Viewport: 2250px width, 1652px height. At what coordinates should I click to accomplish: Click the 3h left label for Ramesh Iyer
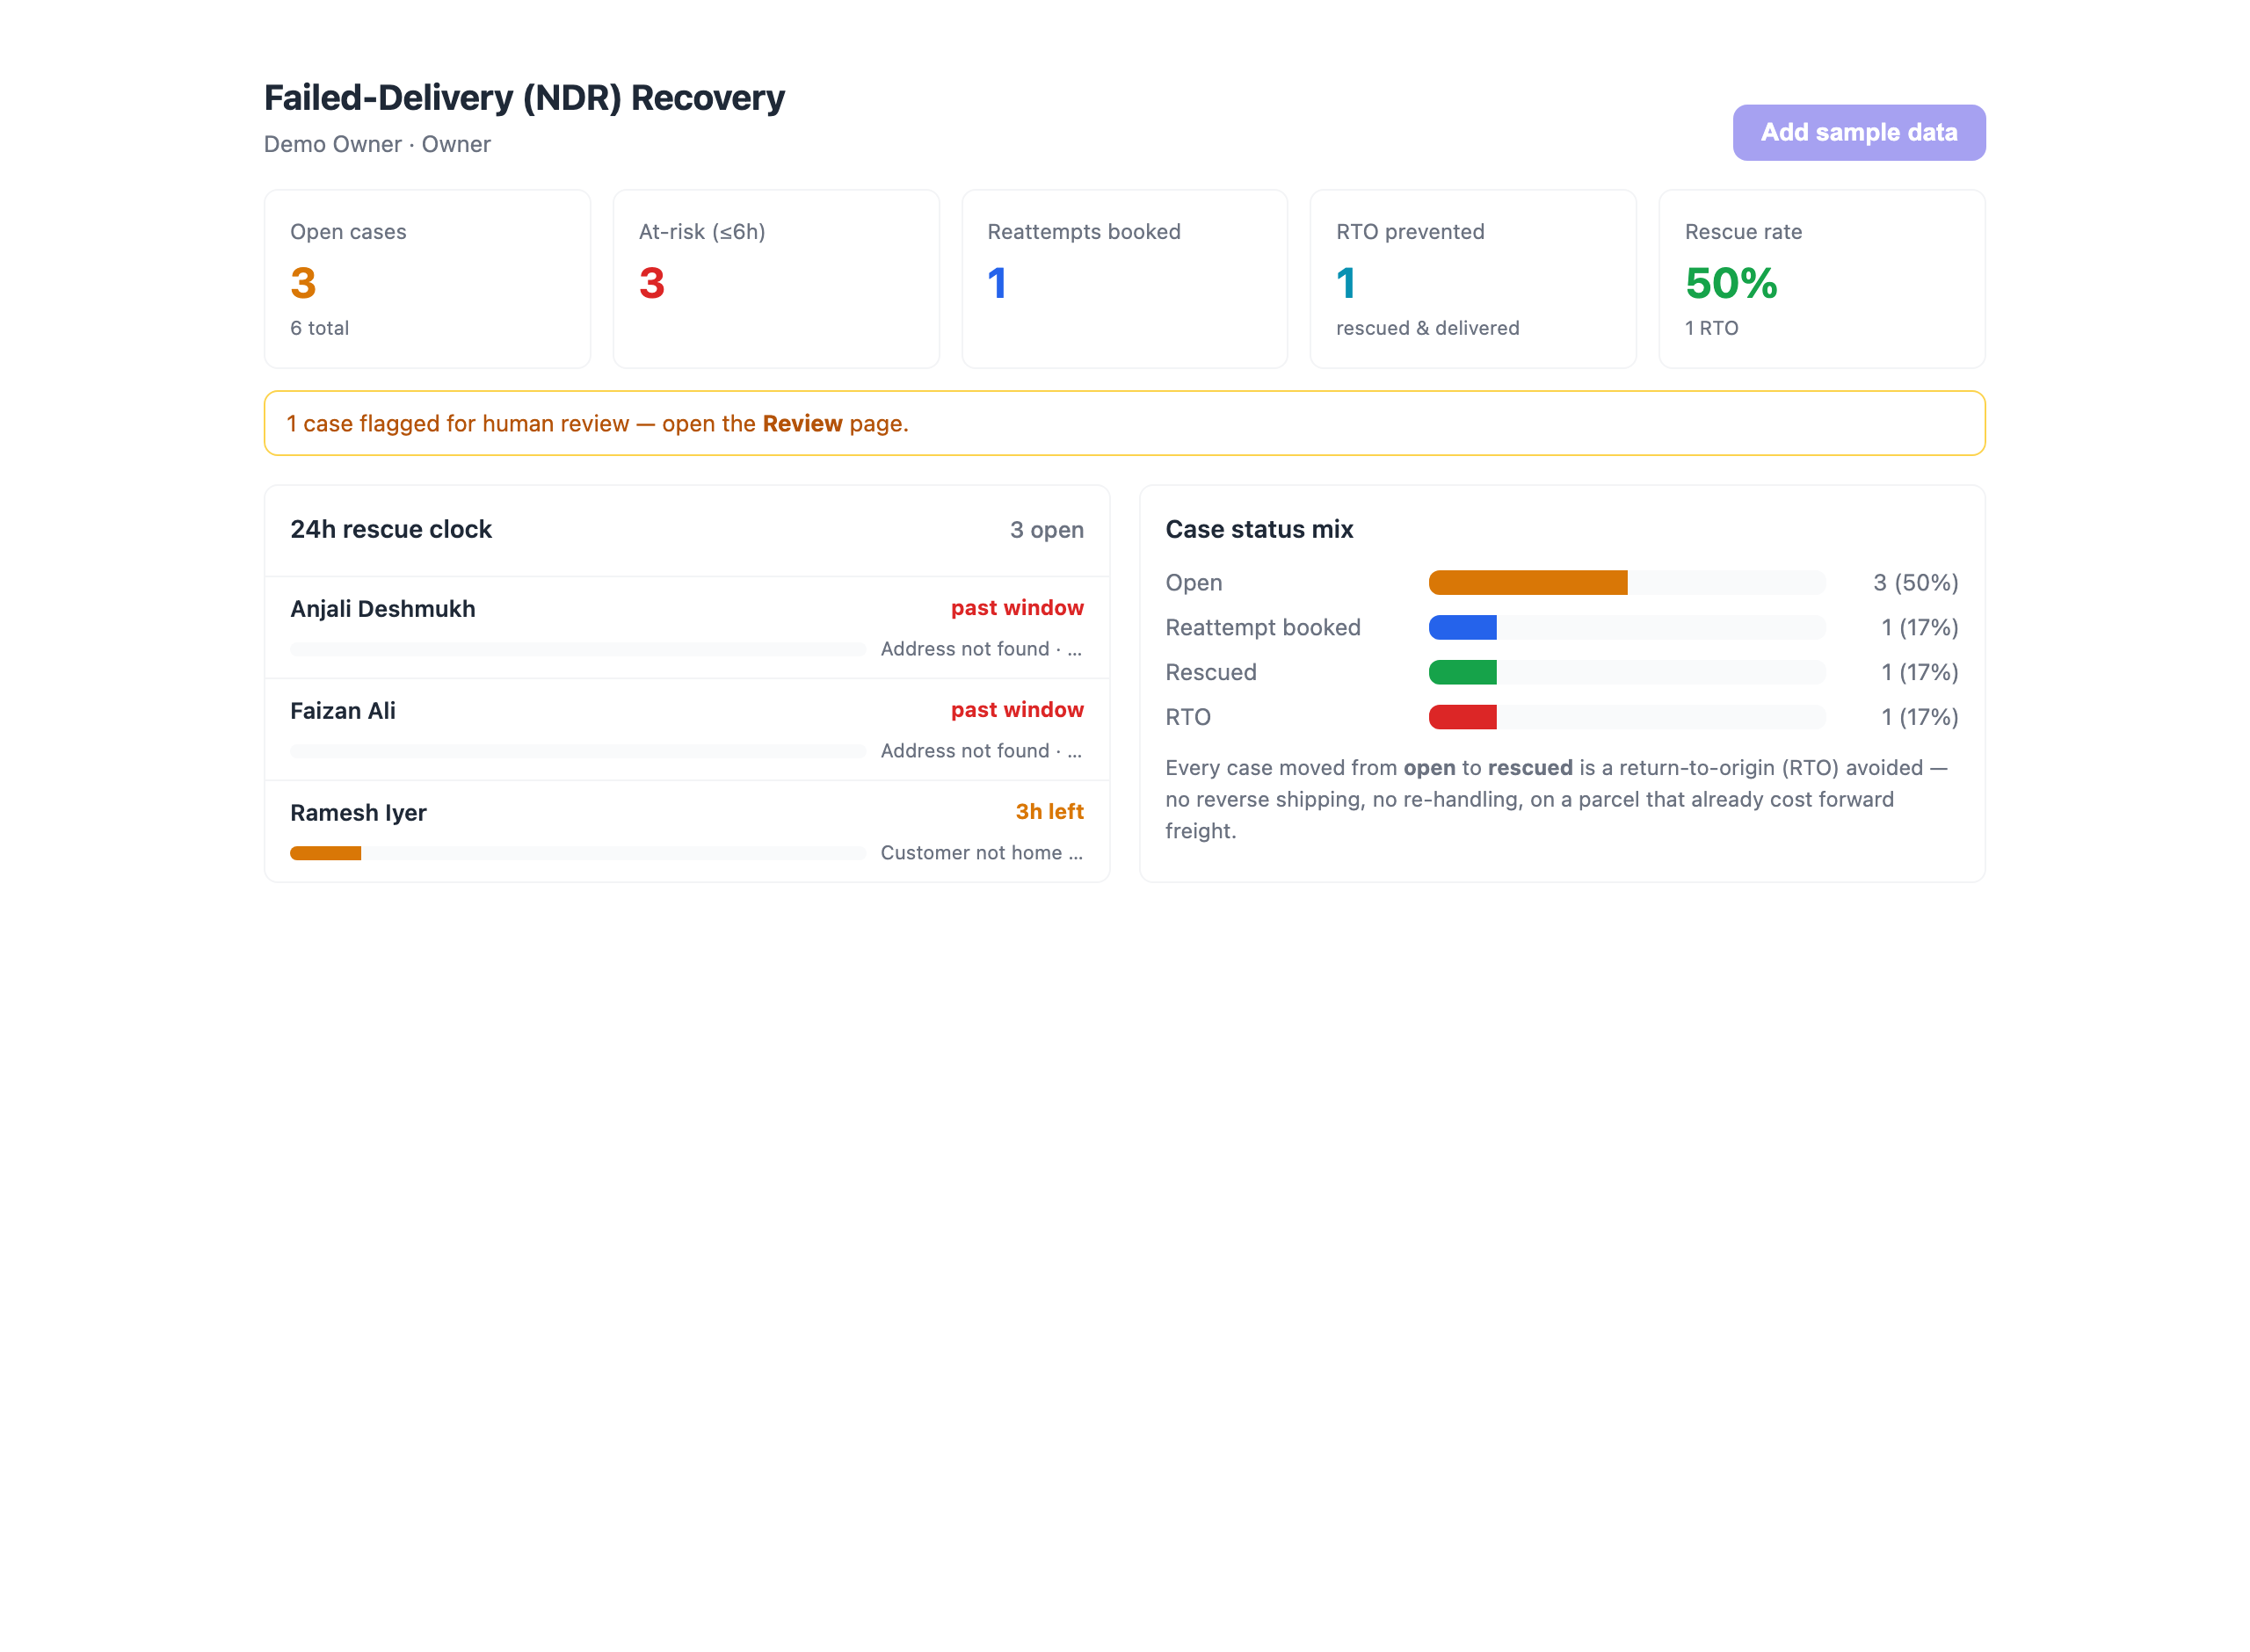1049,811
